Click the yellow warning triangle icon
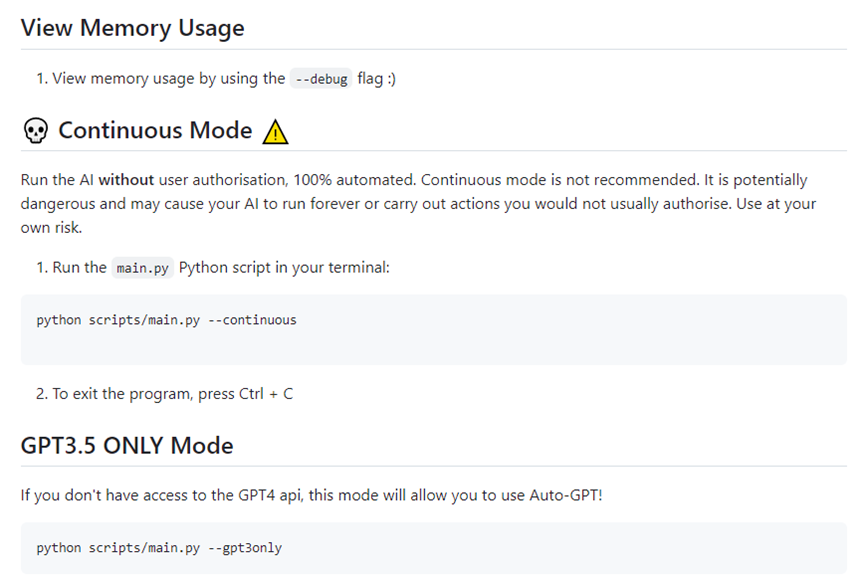Image resolution: width=865 pixels, height=586 pixels. coord(275,132)
